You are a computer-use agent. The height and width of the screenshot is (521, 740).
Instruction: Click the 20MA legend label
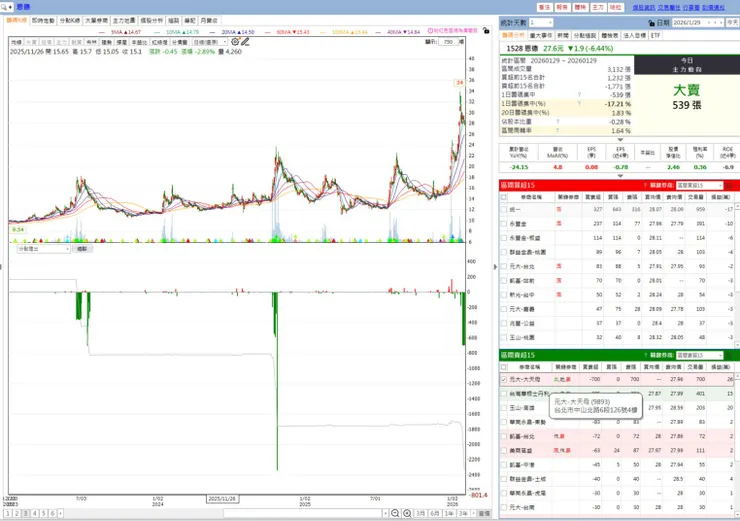click(238, 32)
